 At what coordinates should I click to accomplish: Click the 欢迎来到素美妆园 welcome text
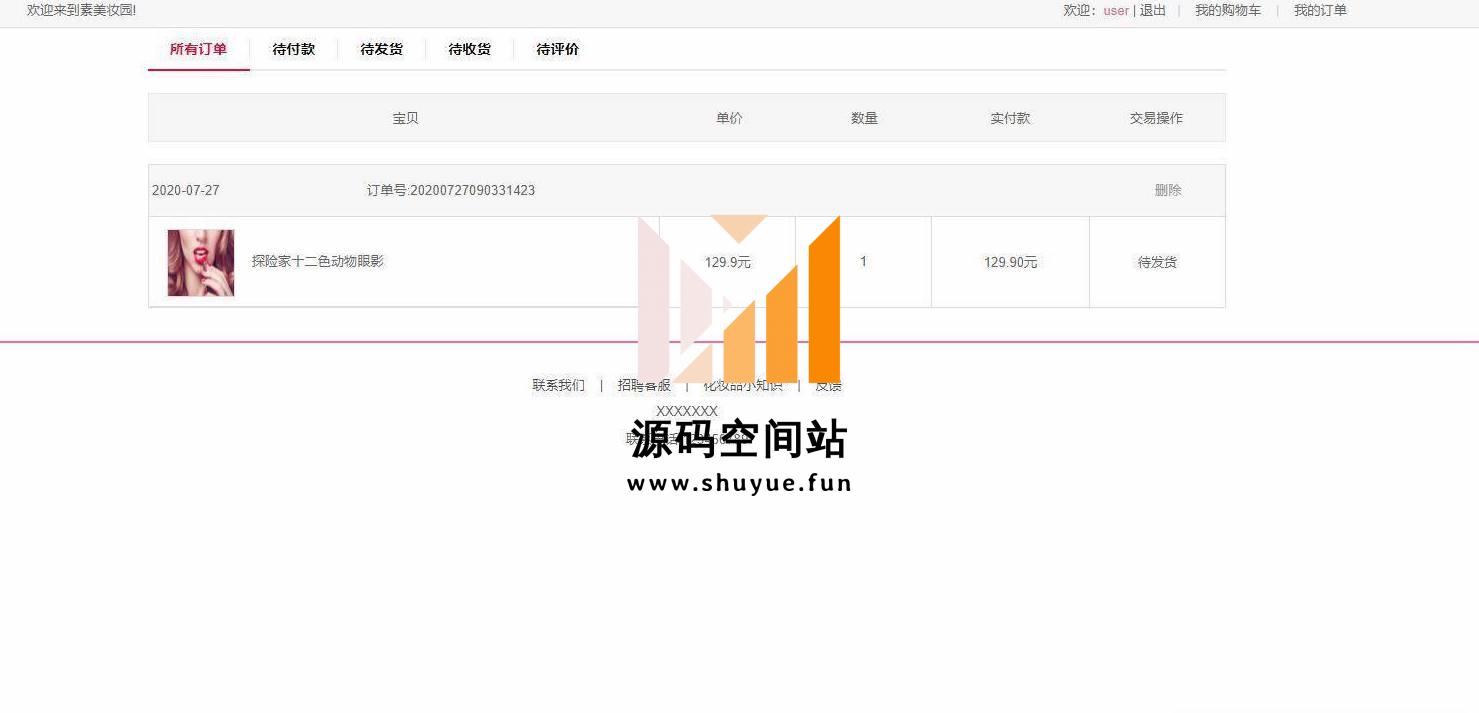coord(81,10)
